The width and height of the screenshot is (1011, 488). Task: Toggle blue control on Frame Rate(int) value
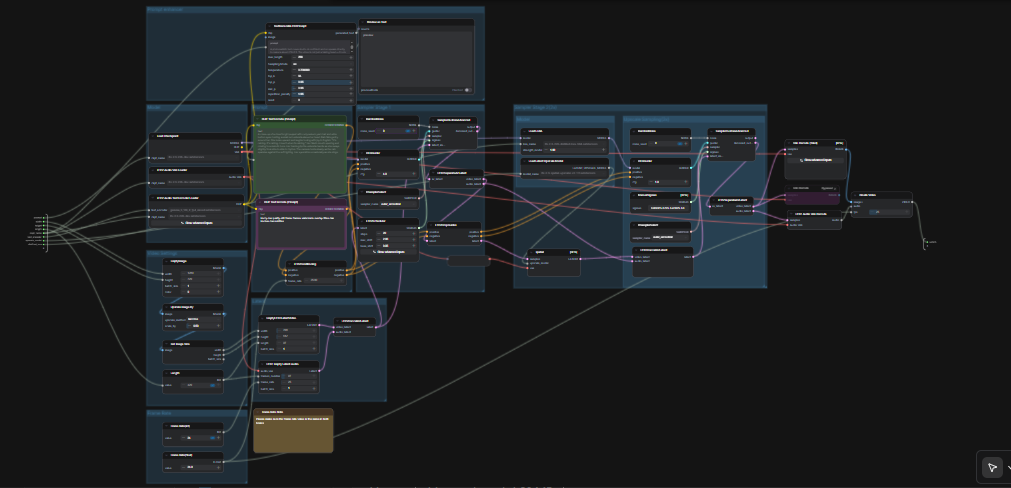click(212, 438)
